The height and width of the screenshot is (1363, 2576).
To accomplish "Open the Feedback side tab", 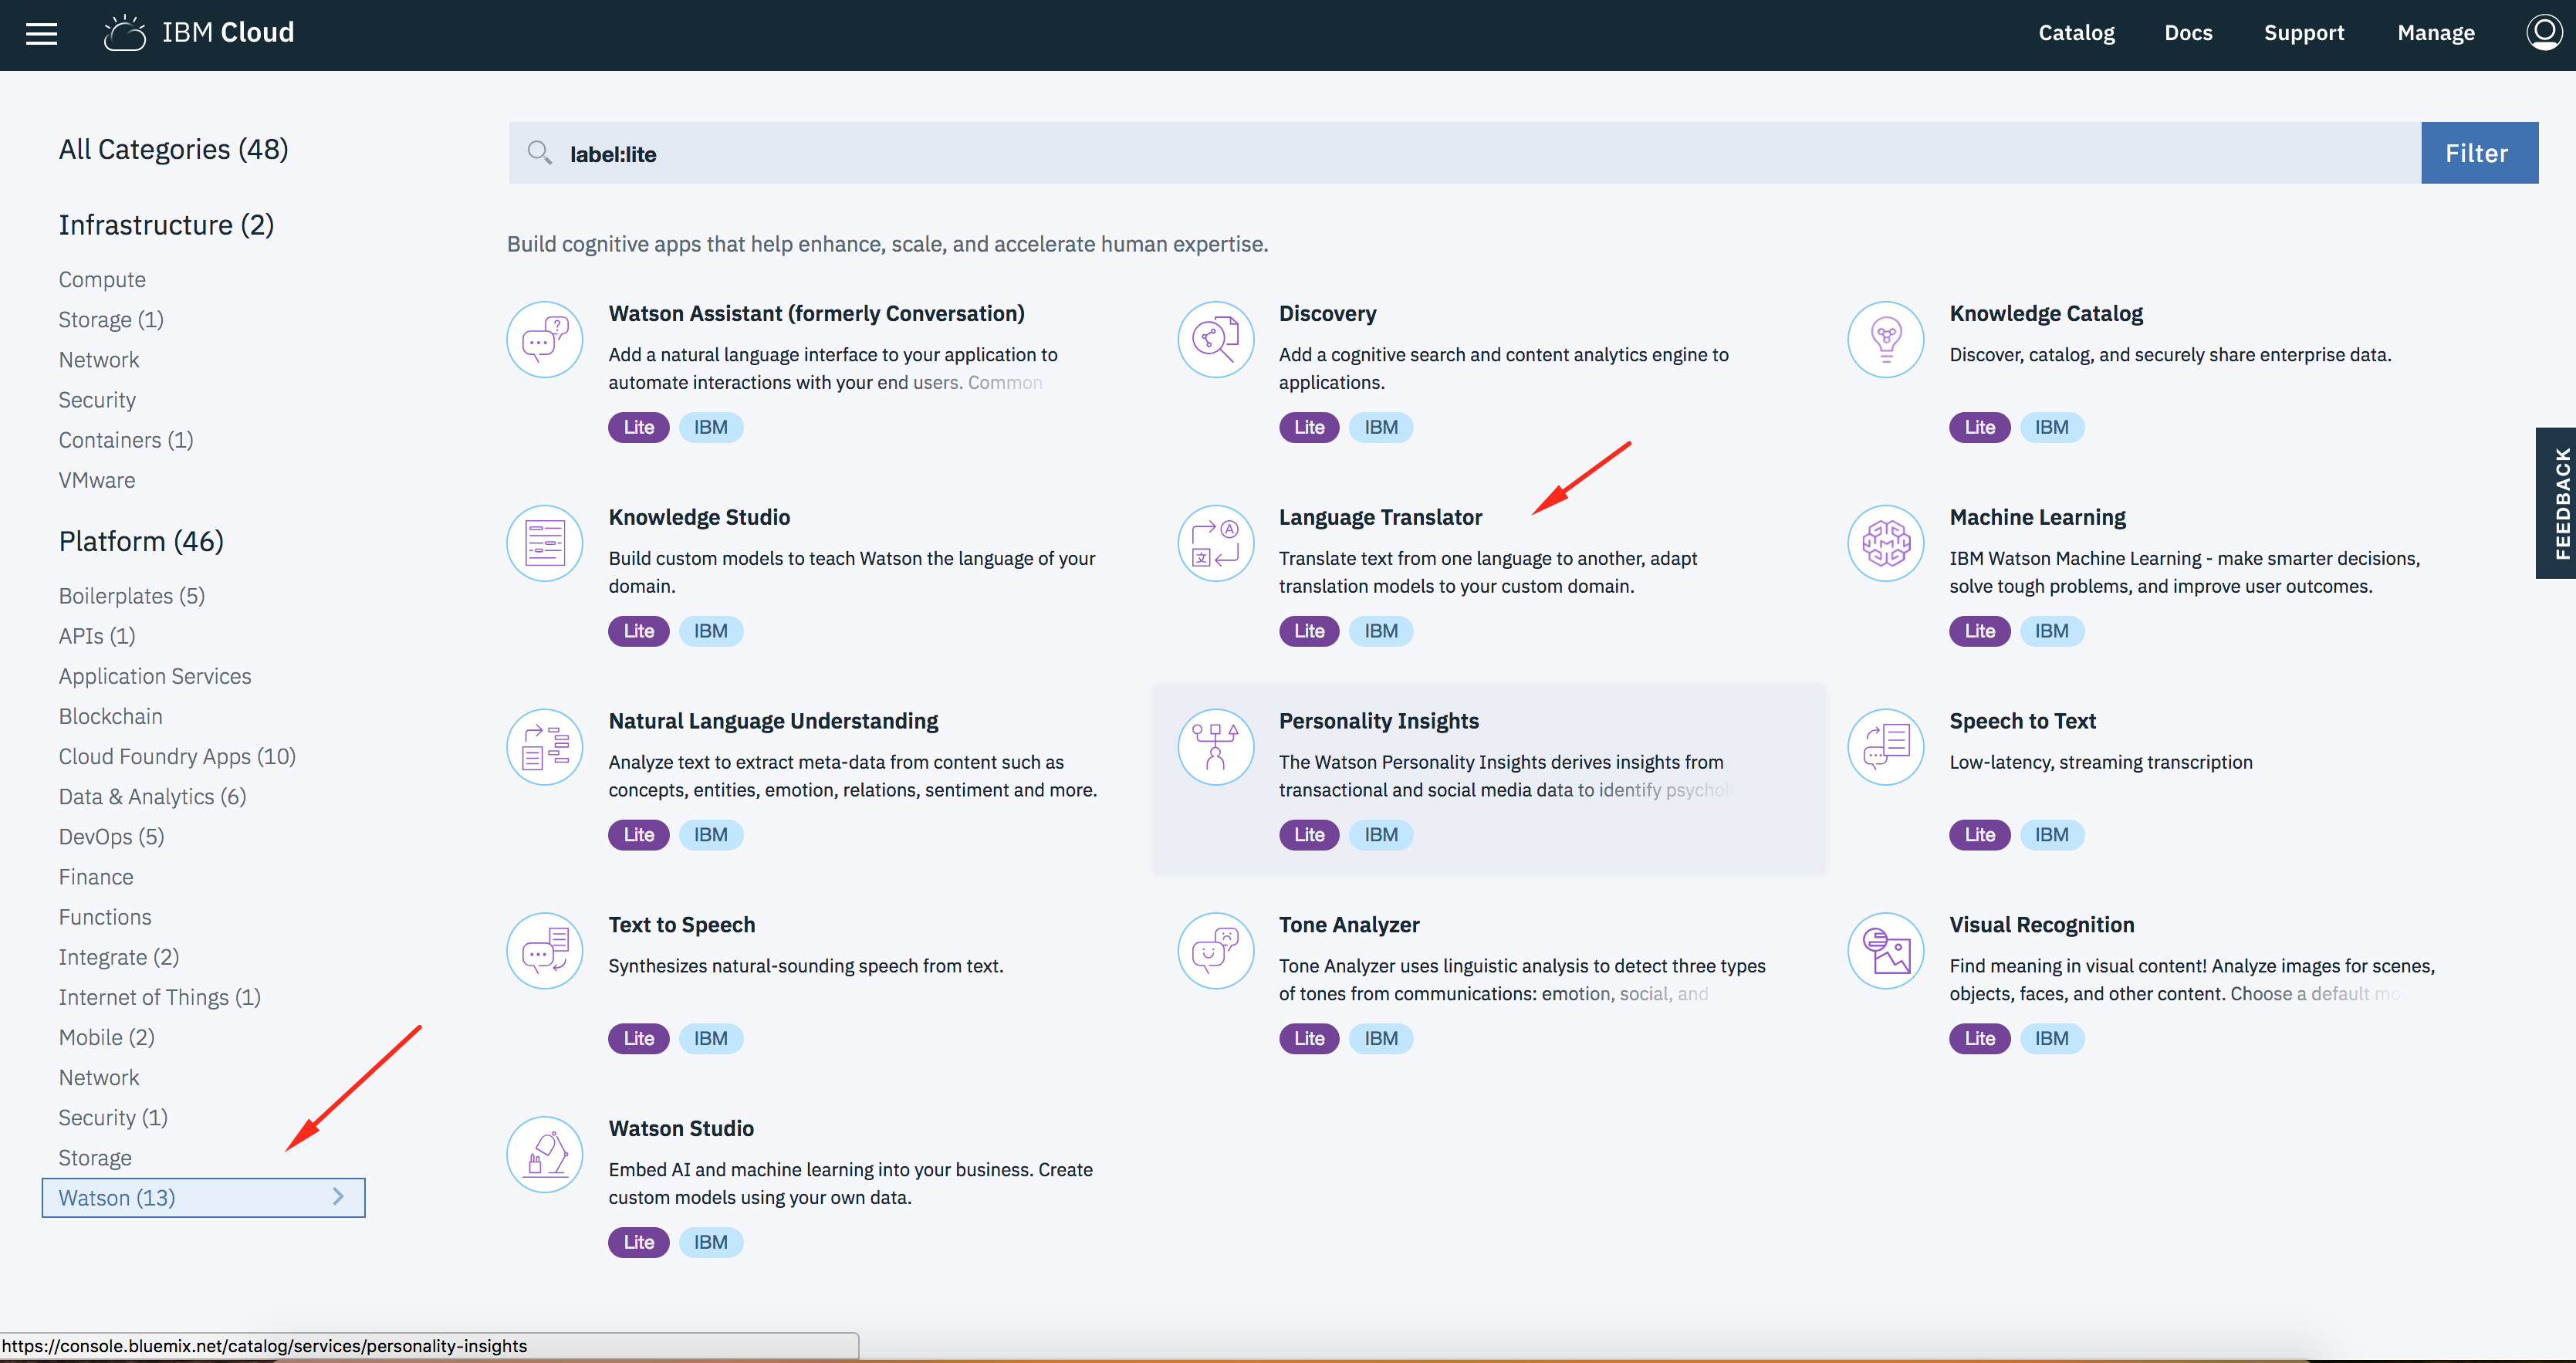I will pos(2556,503).
